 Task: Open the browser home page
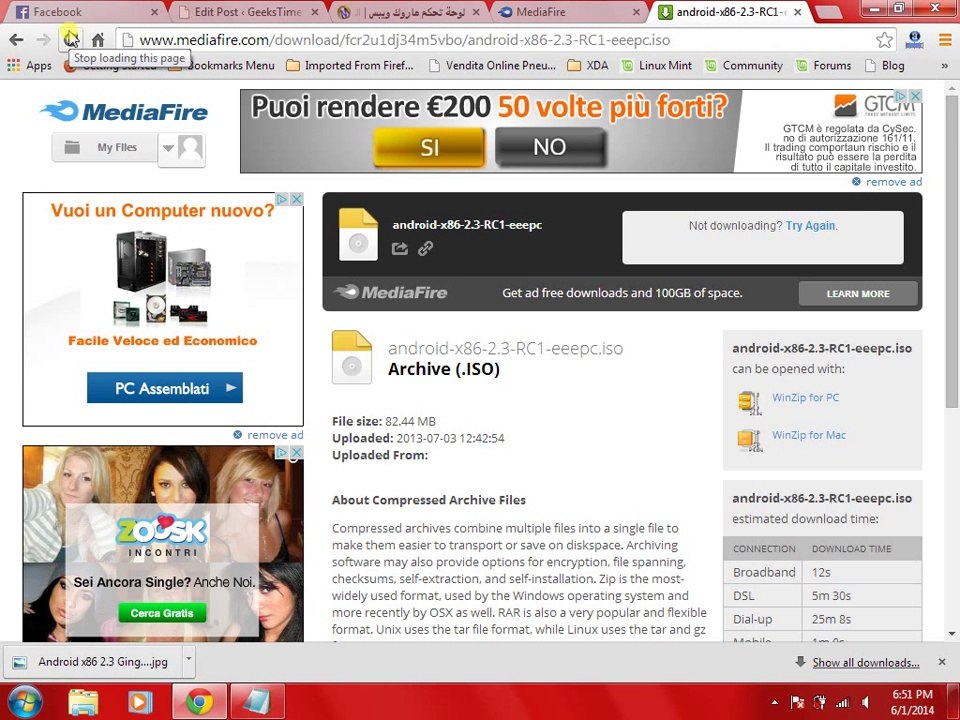98,40
